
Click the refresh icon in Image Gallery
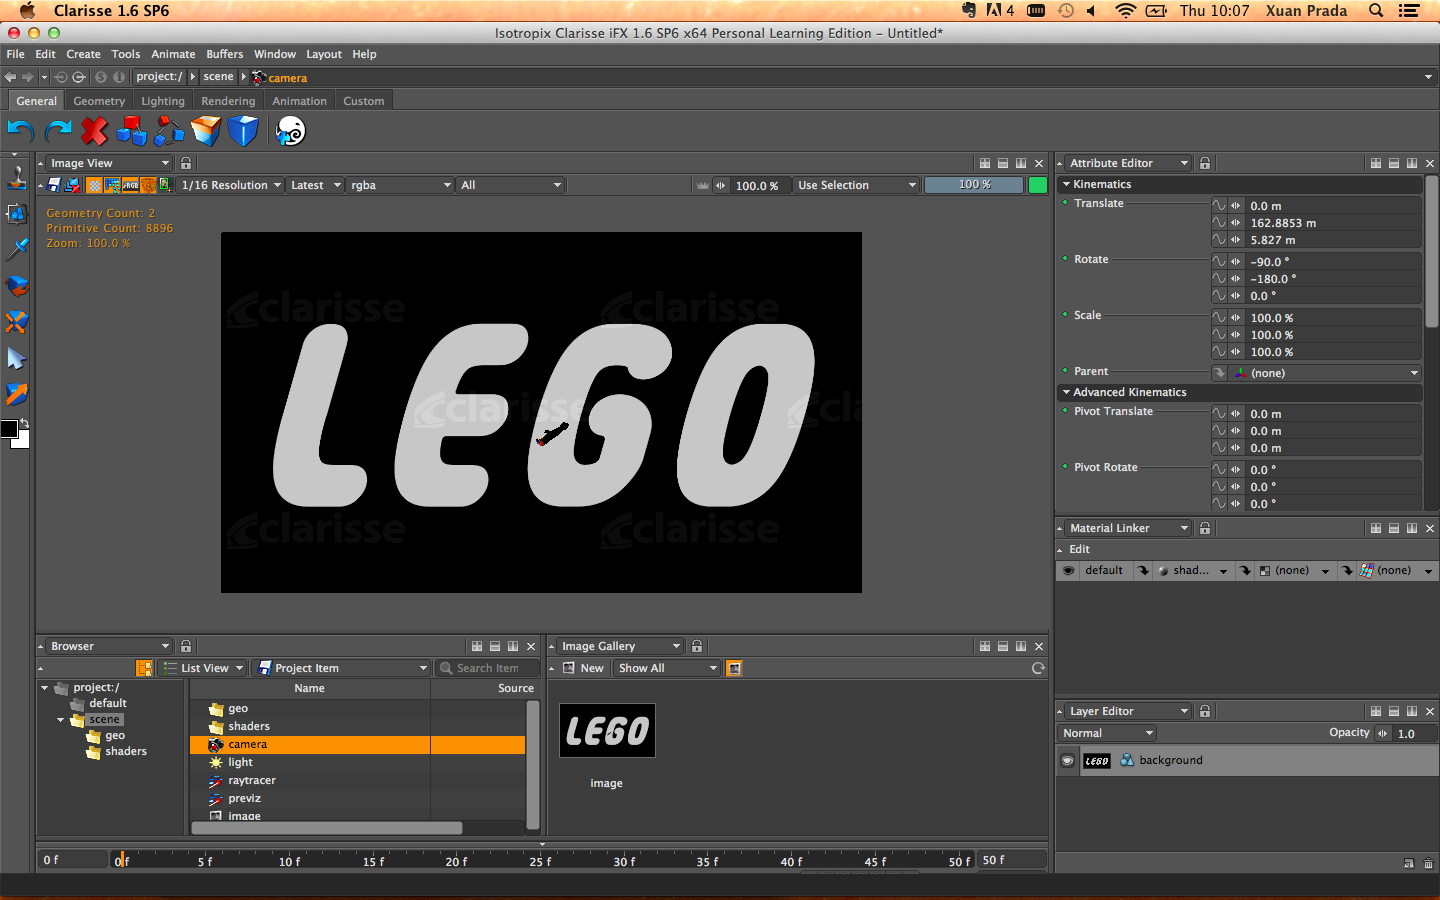[1038, 668]
